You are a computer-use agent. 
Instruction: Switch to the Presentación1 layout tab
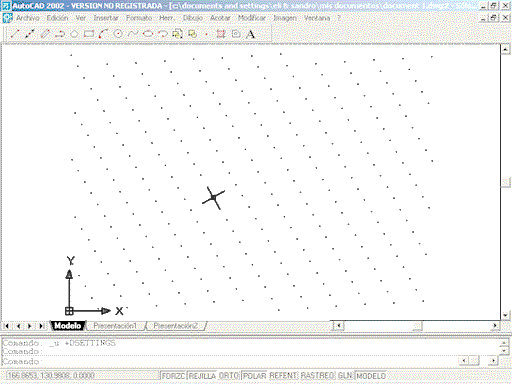[x=115, y=326]
